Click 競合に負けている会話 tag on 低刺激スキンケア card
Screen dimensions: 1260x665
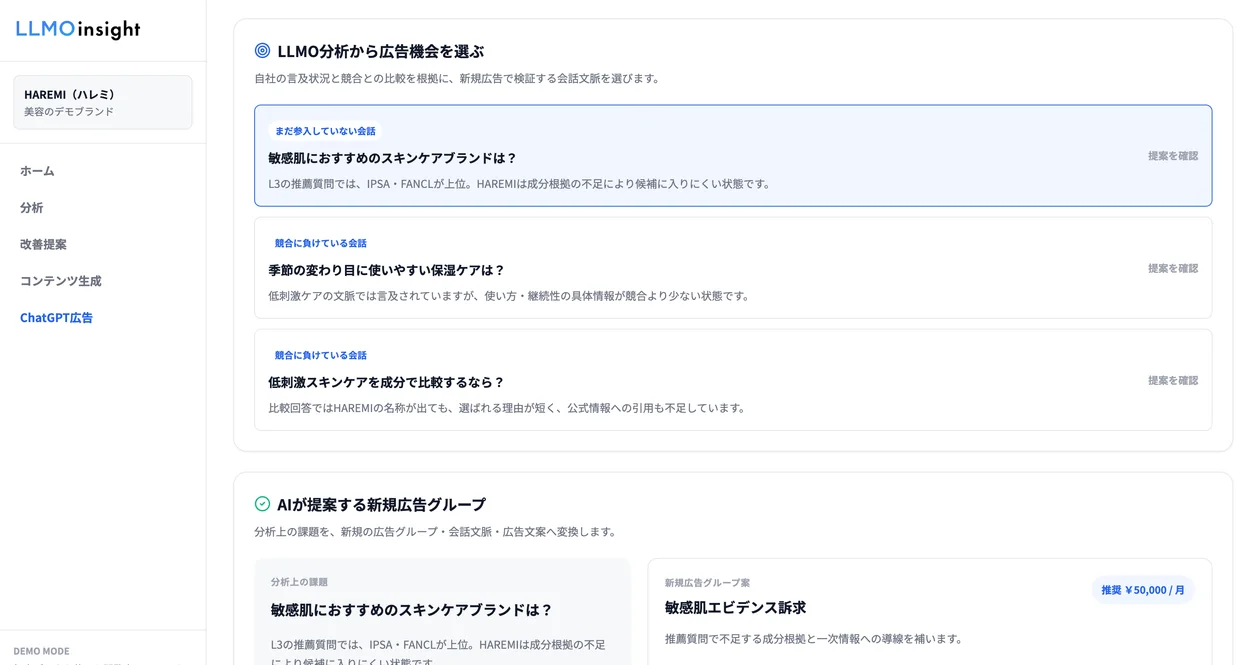coord(321,355)
